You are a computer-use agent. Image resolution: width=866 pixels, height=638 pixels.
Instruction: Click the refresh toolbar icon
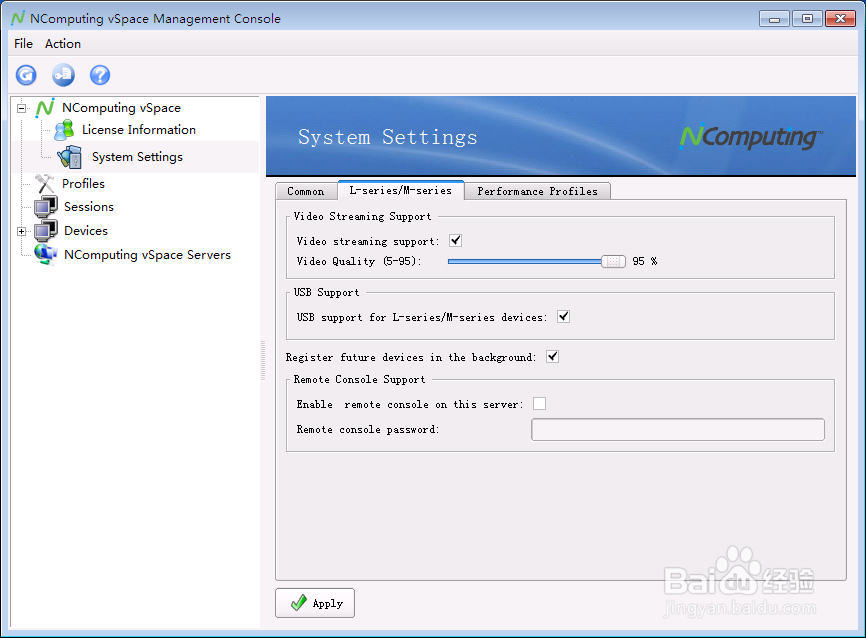[26, 75]
